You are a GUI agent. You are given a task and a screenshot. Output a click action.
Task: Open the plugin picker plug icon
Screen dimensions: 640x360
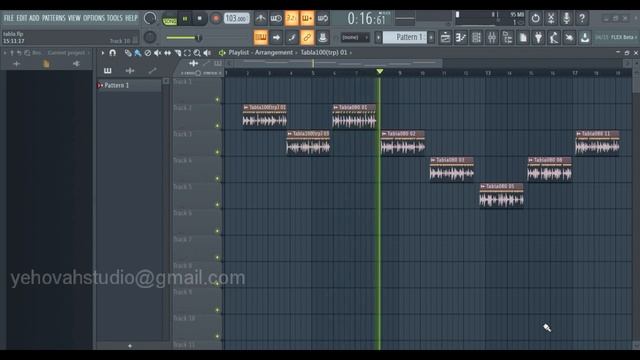click(x=538, y=38)
